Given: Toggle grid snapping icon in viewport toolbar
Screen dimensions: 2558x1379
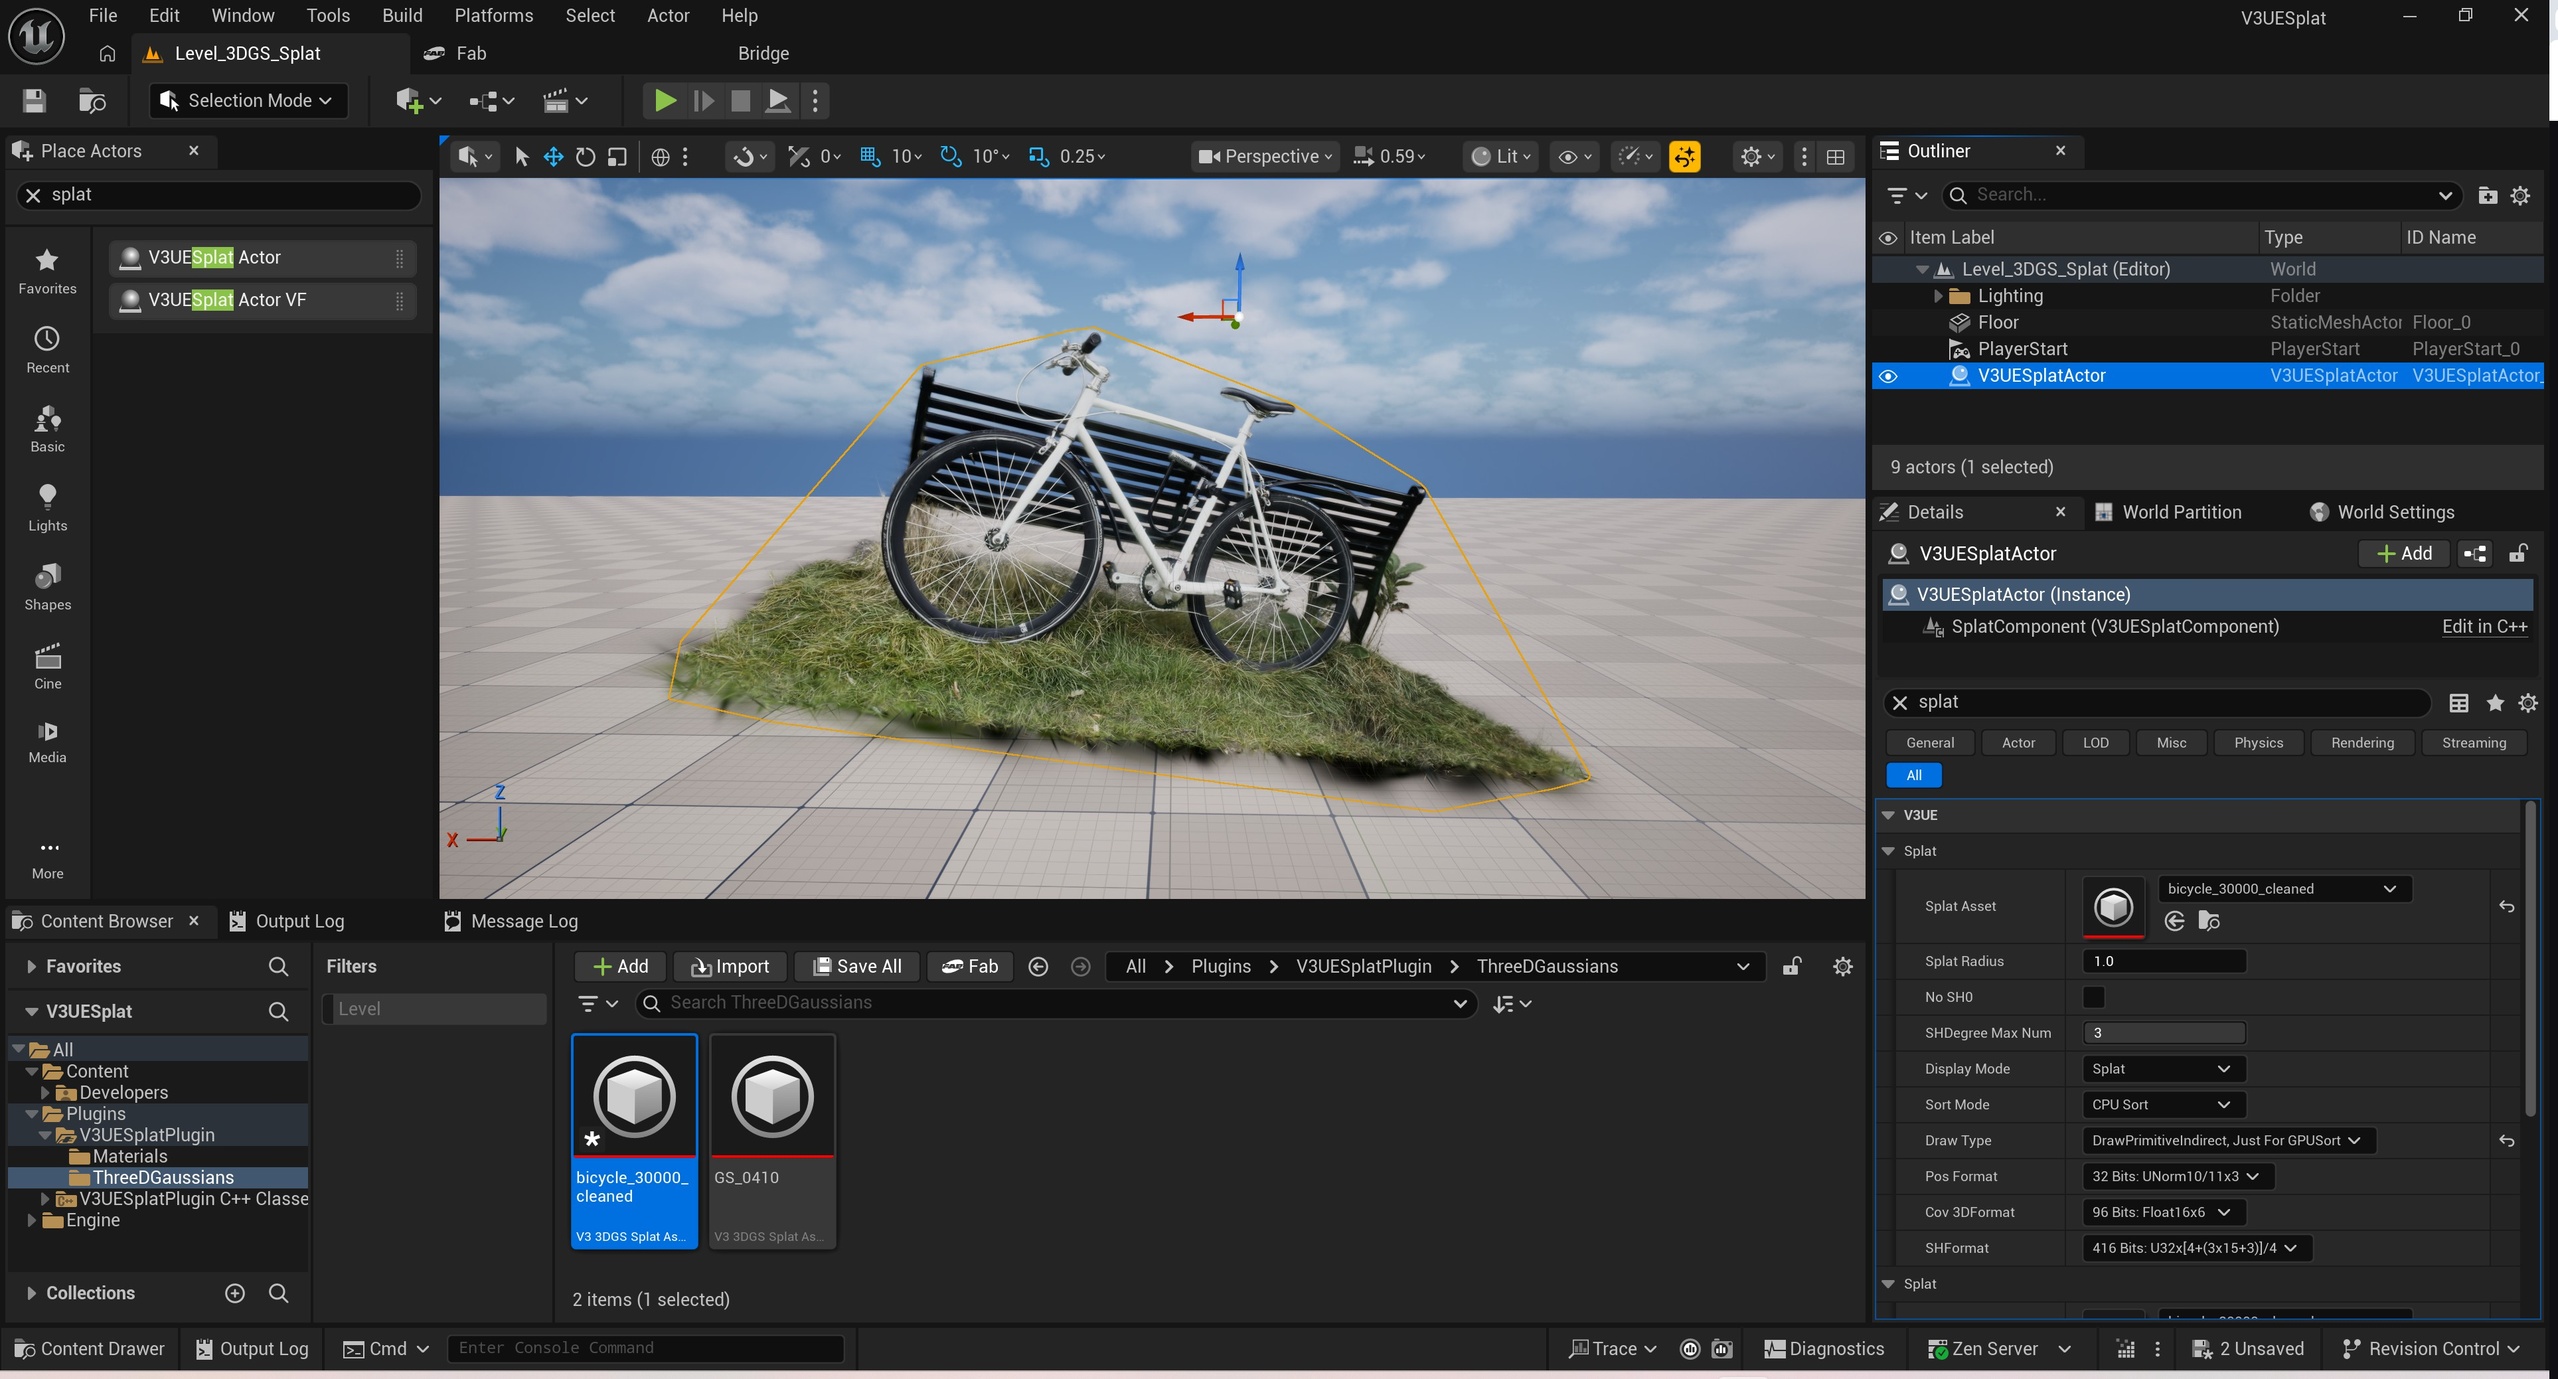Looking at the screenshot, I should point(869,156).
